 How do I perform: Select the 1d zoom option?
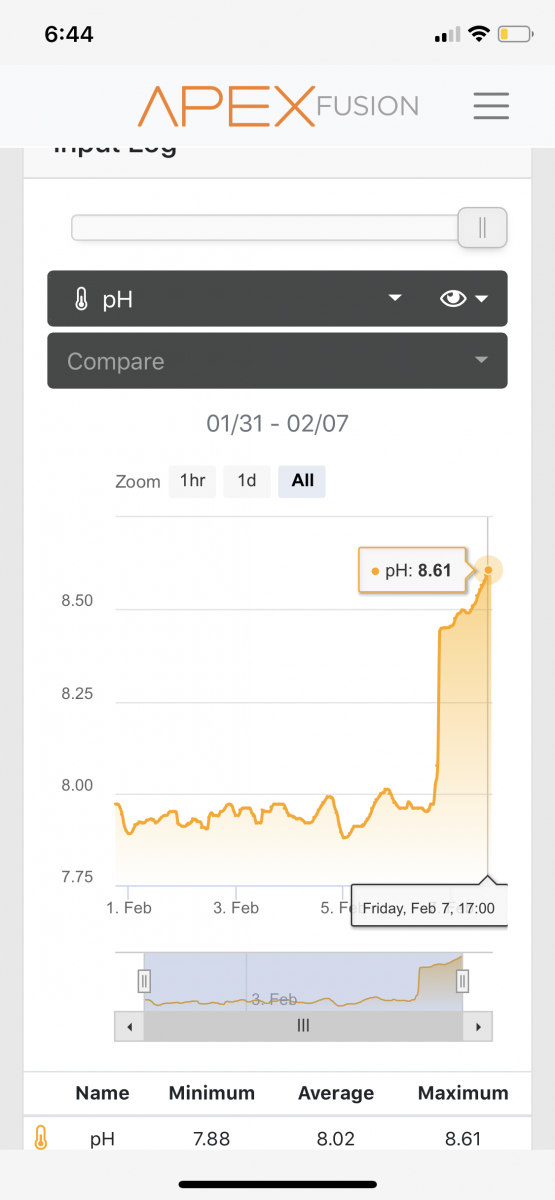(x=247, y=481)
